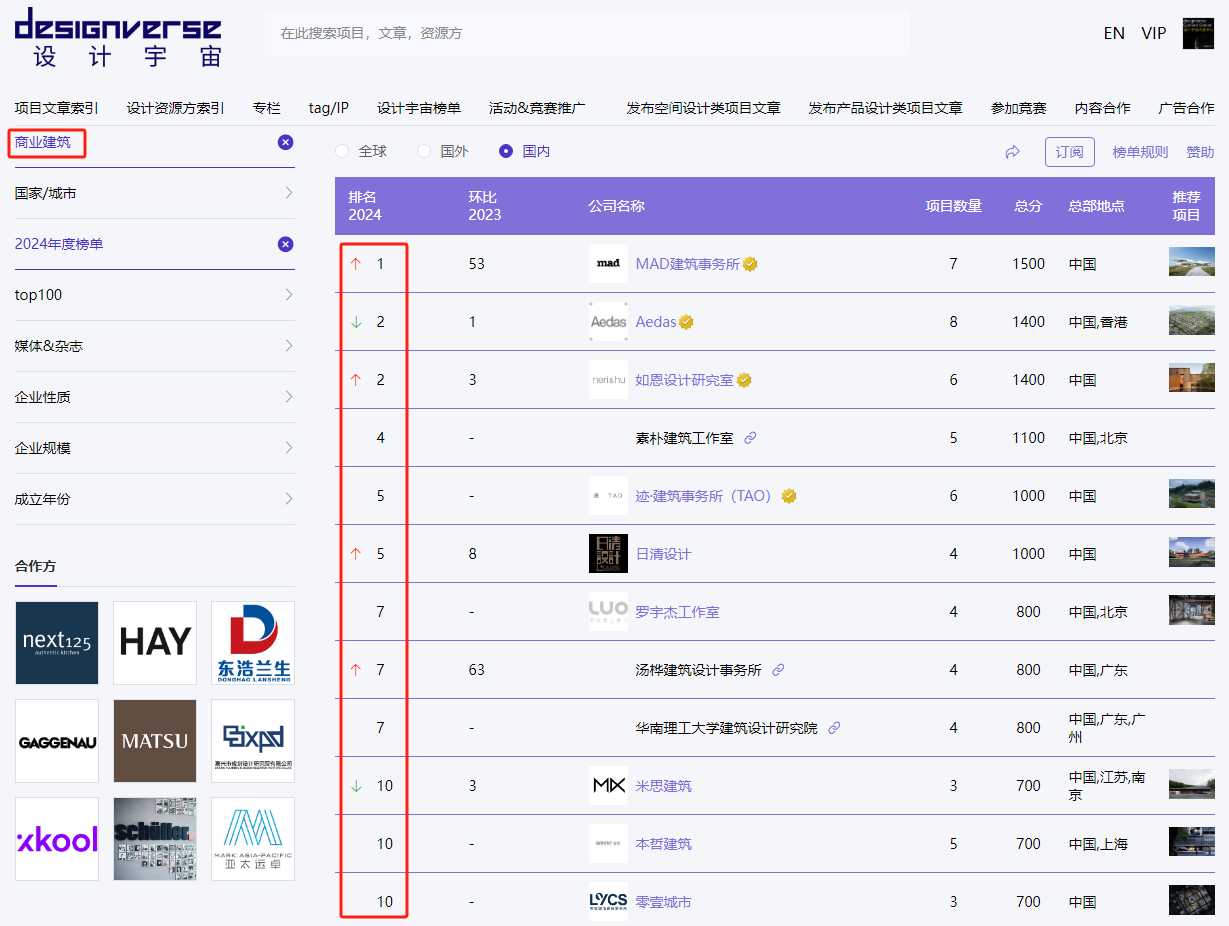
Task: Click the MAD建筑事务所 logo
Action: (x=608, y=264)
